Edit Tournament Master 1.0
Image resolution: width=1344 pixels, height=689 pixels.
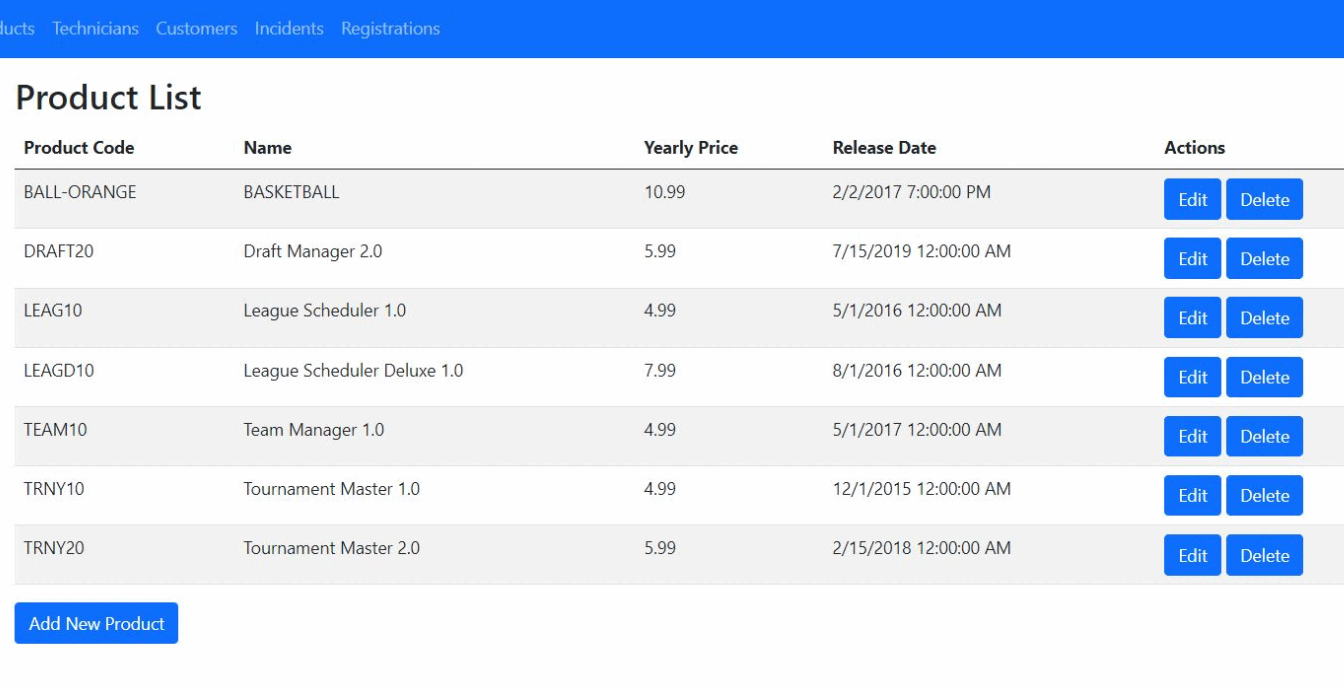click(x=1192, y=495)
